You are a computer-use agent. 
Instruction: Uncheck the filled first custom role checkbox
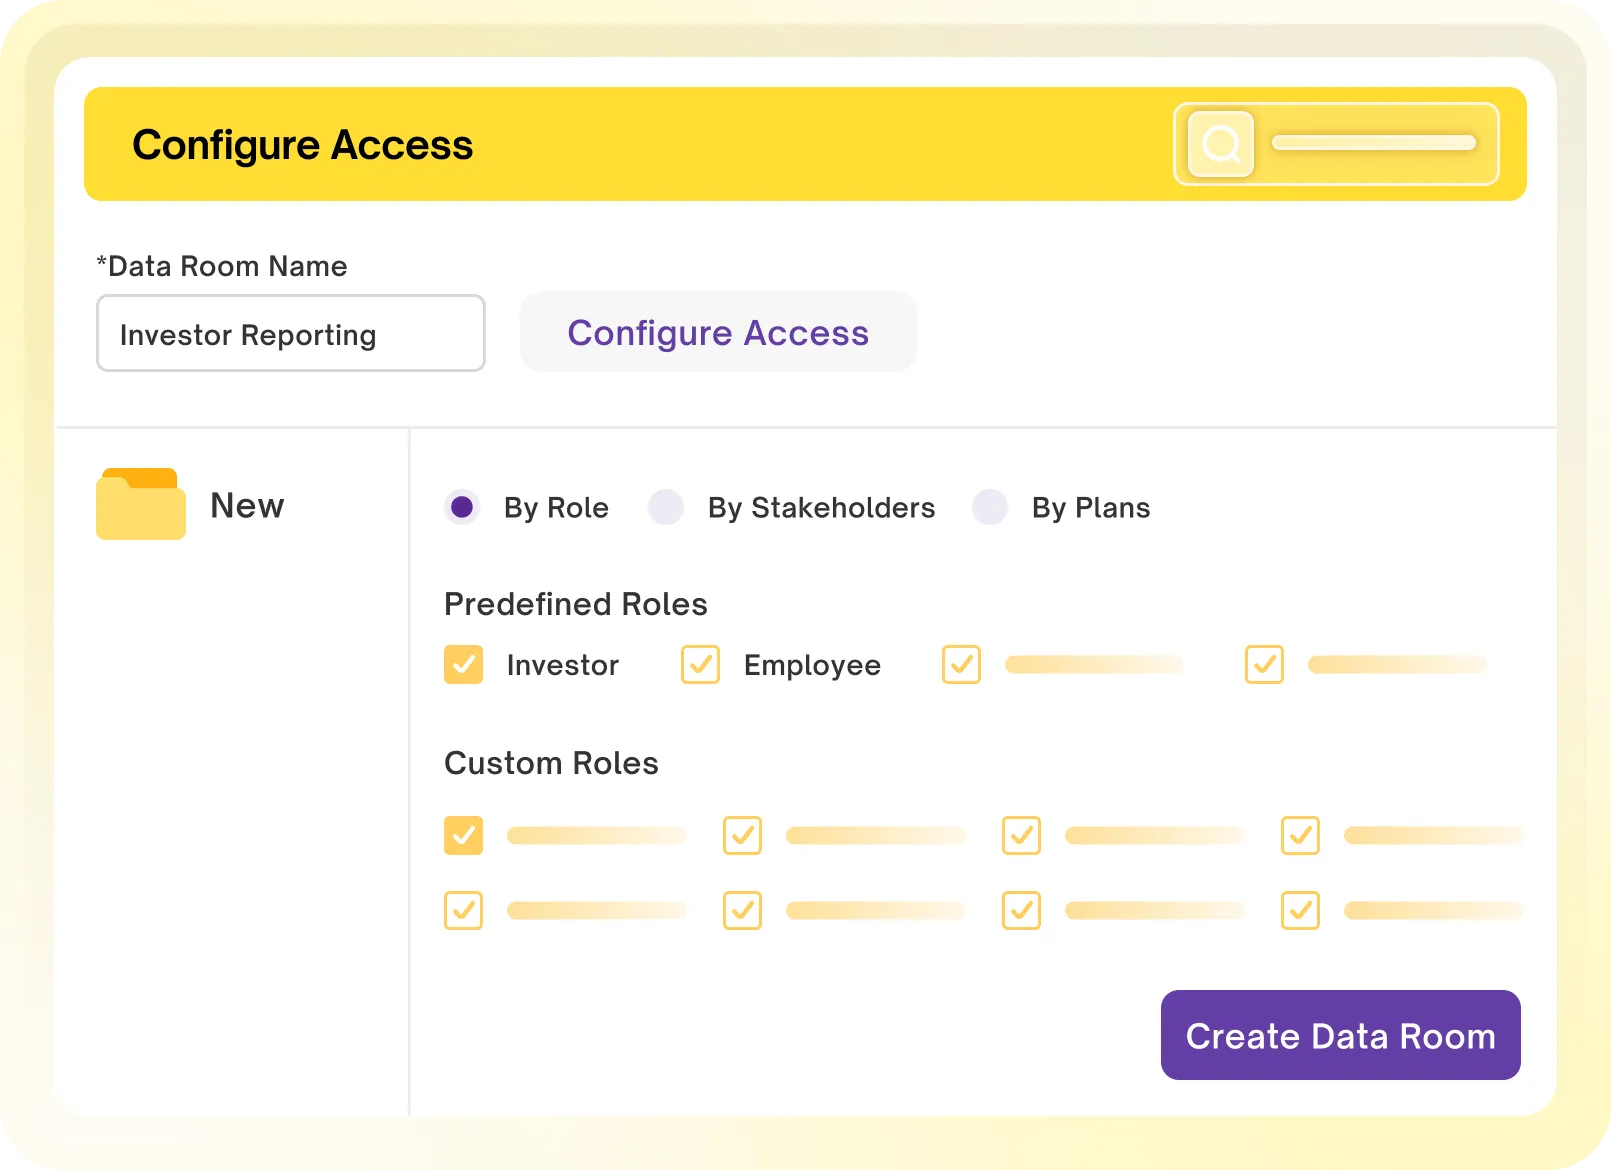[463, 836]
